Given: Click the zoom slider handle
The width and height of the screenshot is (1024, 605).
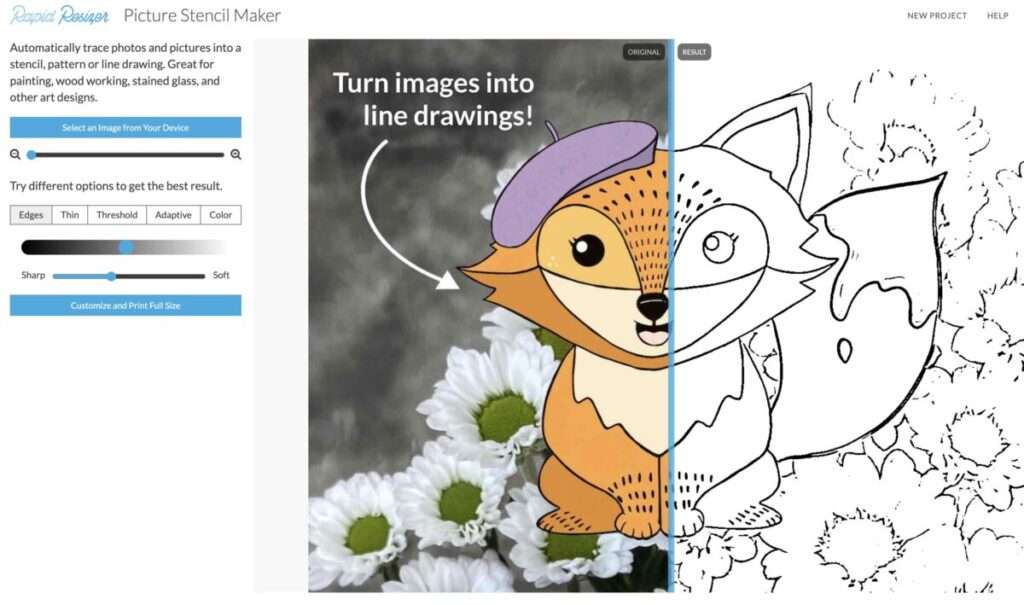Looking at the screenshot, I should [32, 154].
